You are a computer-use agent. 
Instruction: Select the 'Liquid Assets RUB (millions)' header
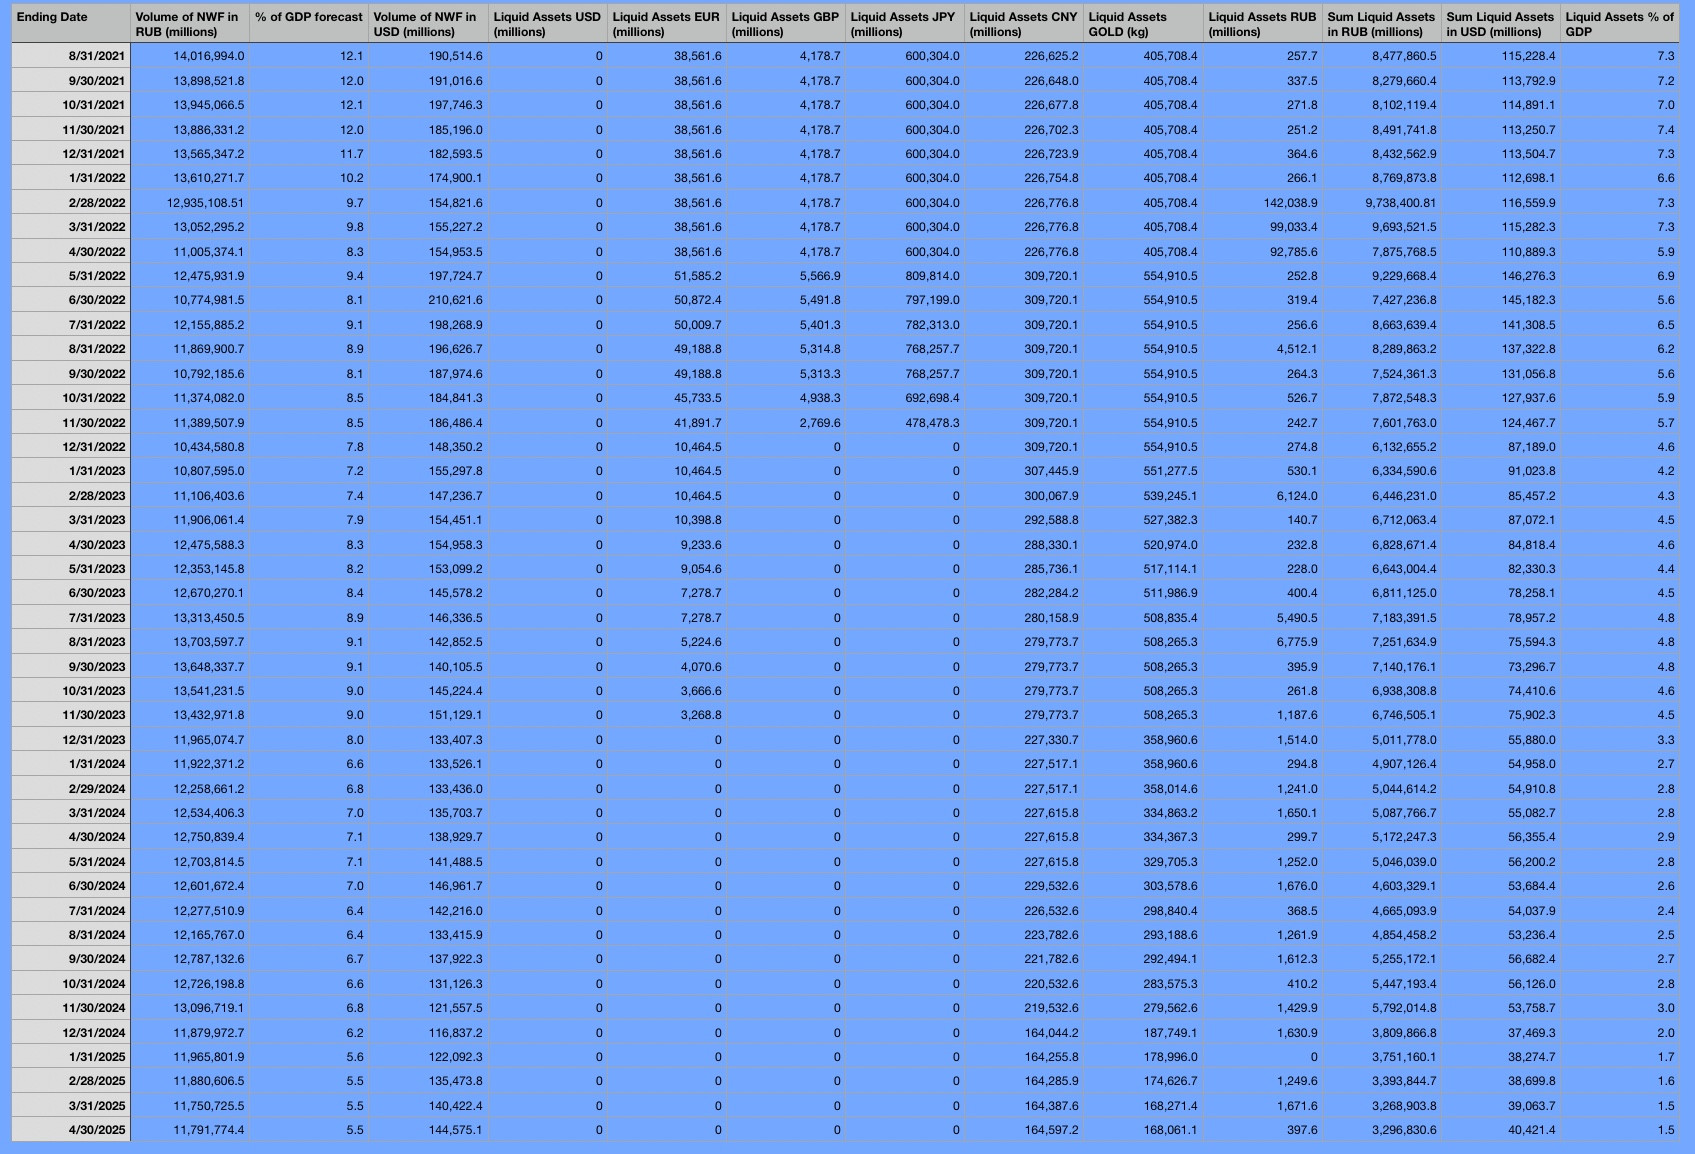coord(1263,24)
